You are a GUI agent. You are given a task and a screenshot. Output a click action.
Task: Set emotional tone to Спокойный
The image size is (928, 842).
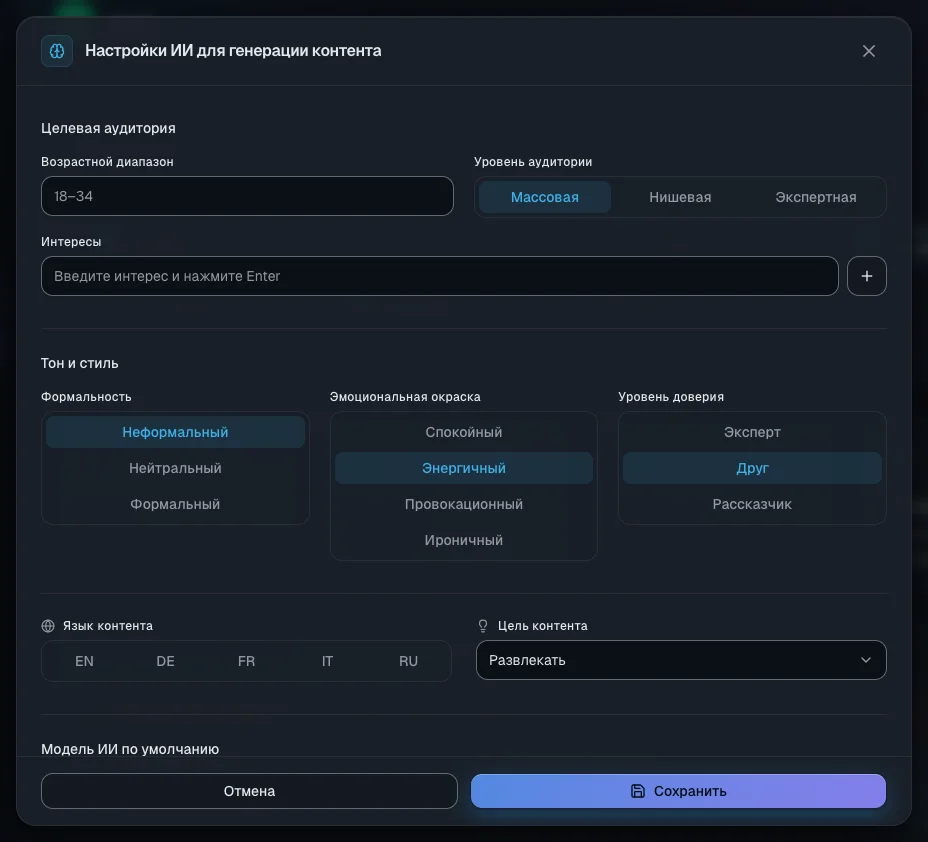coord(463,432)
